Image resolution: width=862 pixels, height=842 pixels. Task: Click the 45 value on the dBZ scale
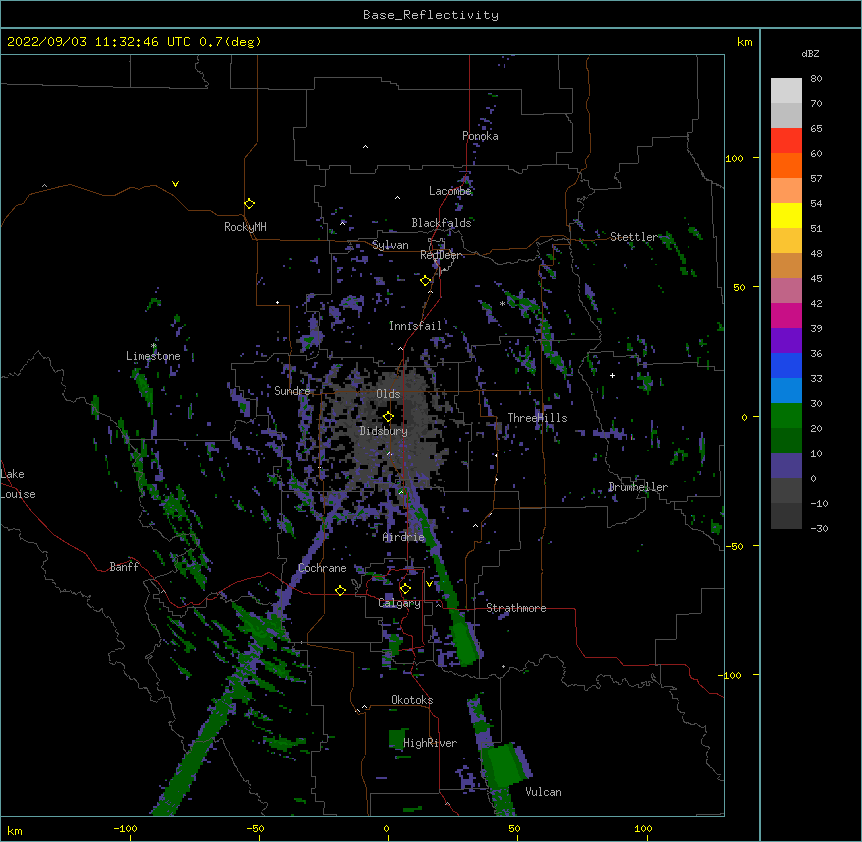[x=816, y=278]
